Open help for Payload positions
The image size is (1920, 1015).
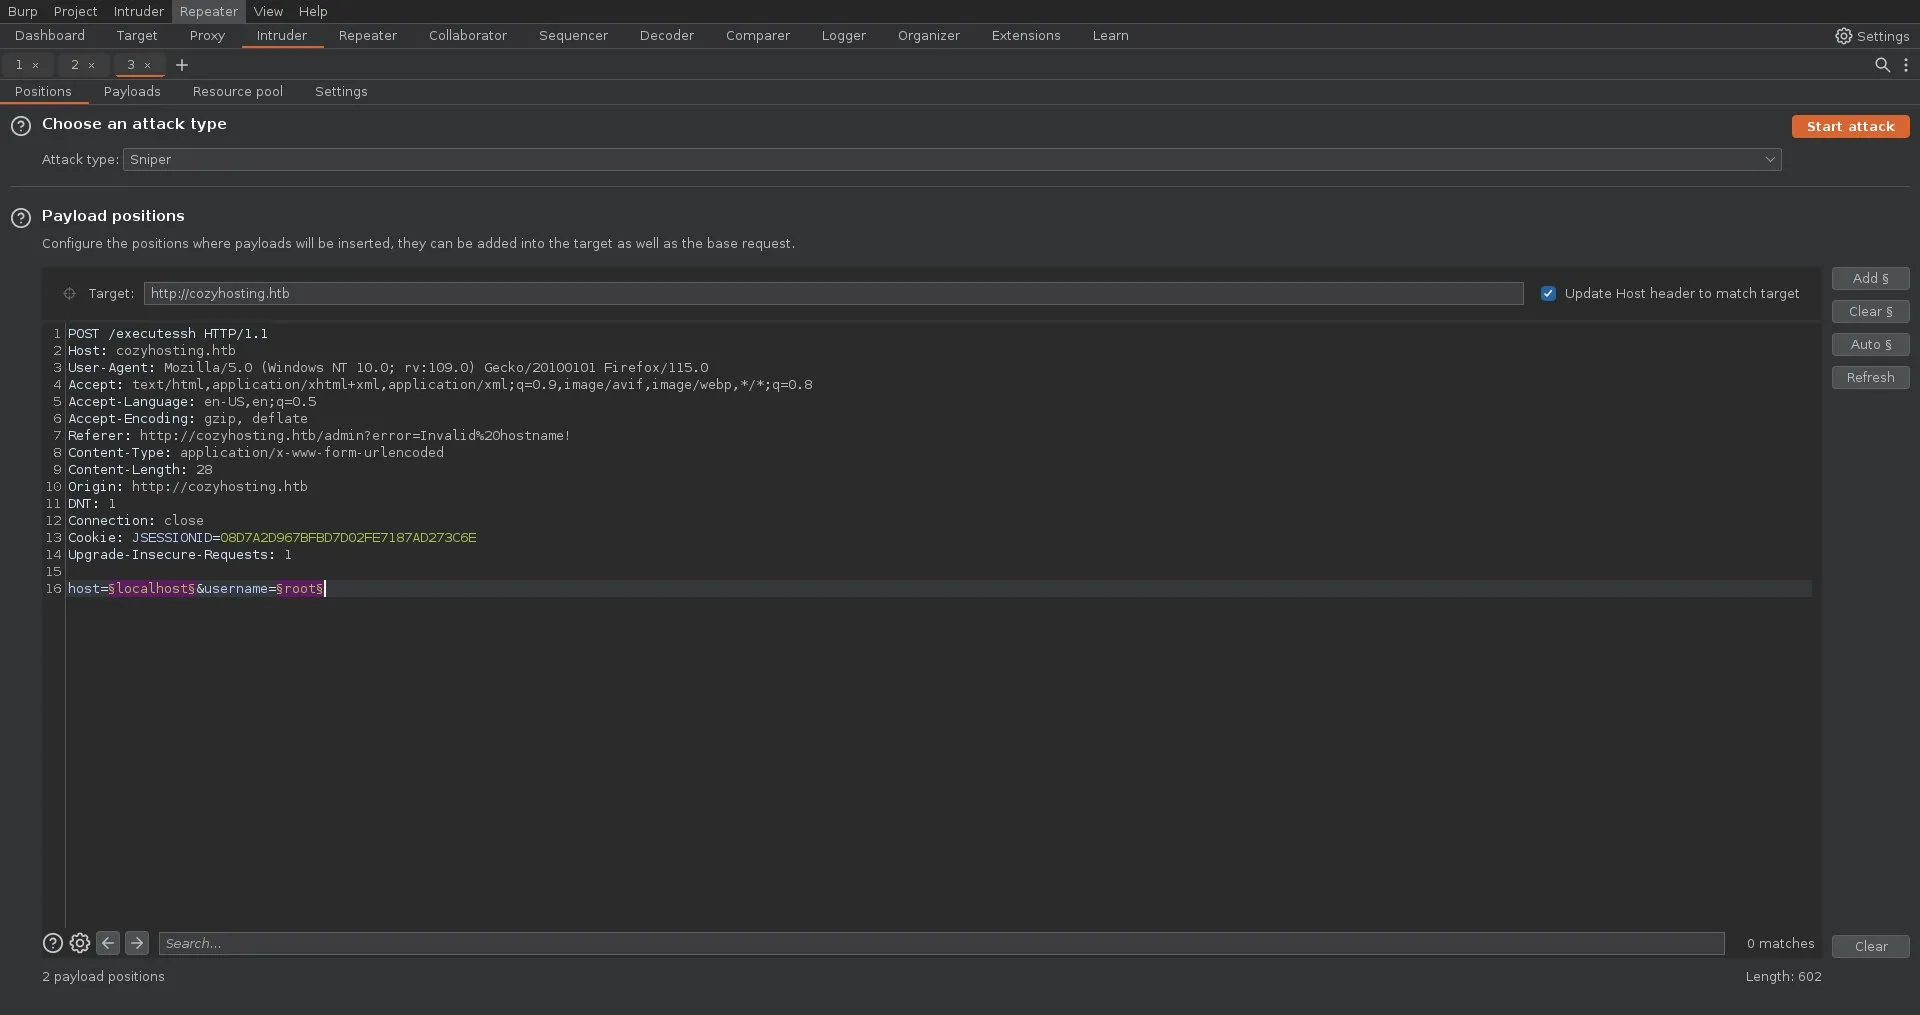coord(21,218)
